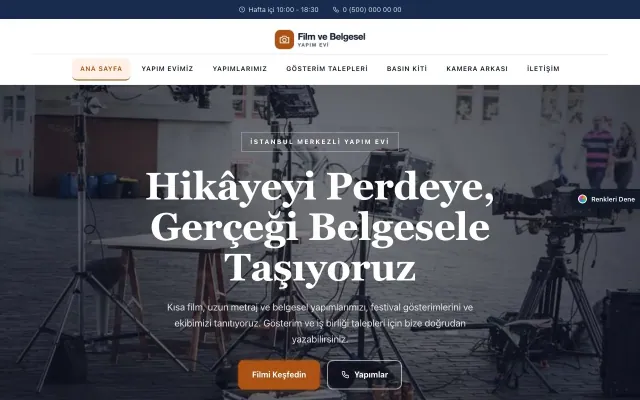
Task: Go to Ana Sayfa menu item
Action: tap(101, 69)
